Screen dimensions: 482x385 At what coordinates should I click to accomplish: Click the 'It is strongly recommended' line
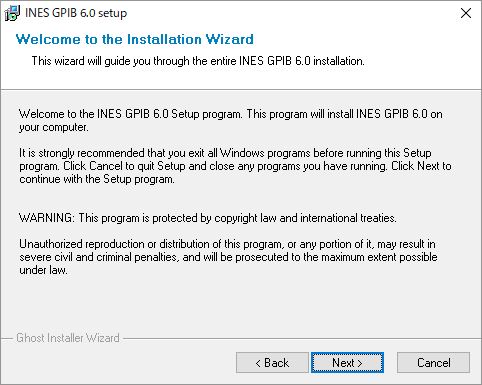tap(225, 153)
